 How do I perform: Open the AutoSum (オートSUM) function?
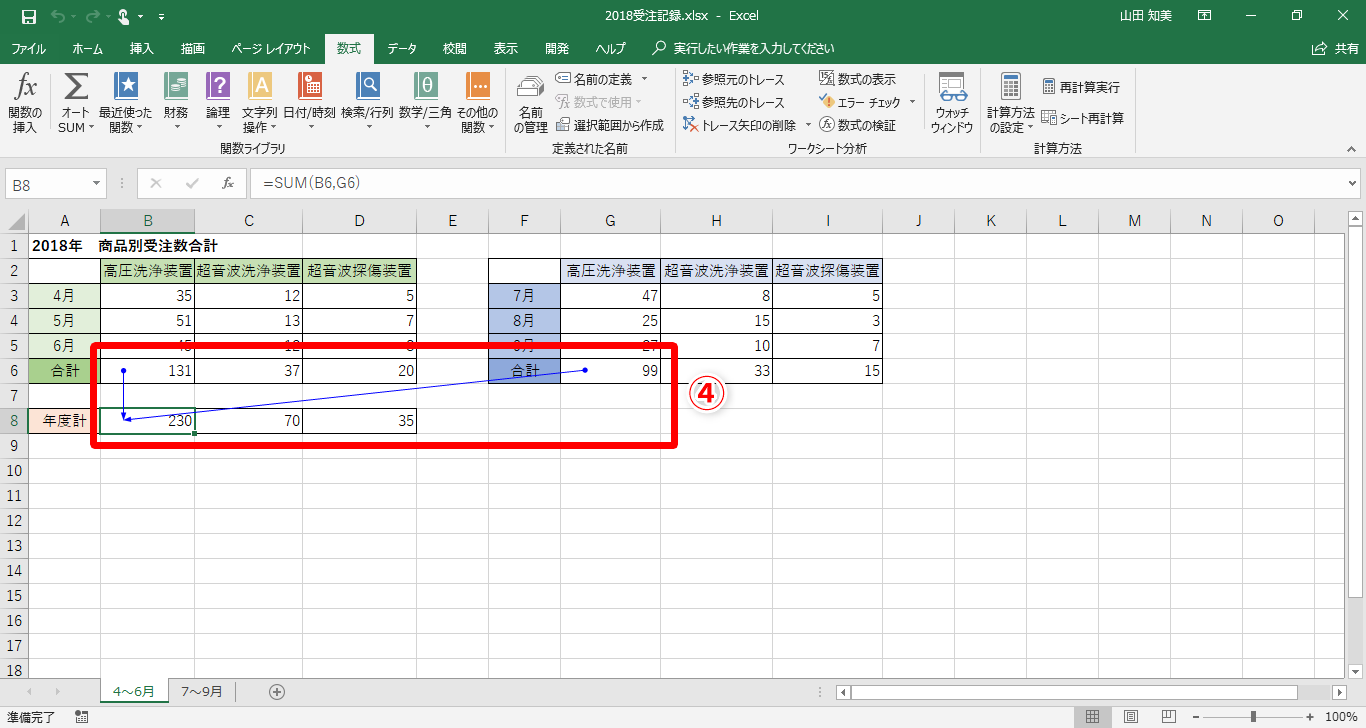coord(76,103)
